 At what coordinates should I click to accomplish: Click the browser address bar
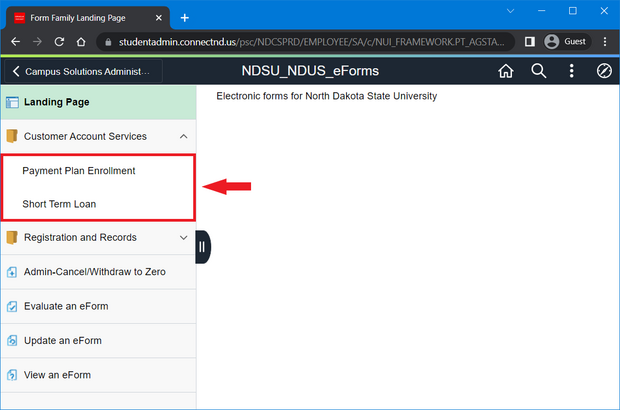click(x=300, y=42)
